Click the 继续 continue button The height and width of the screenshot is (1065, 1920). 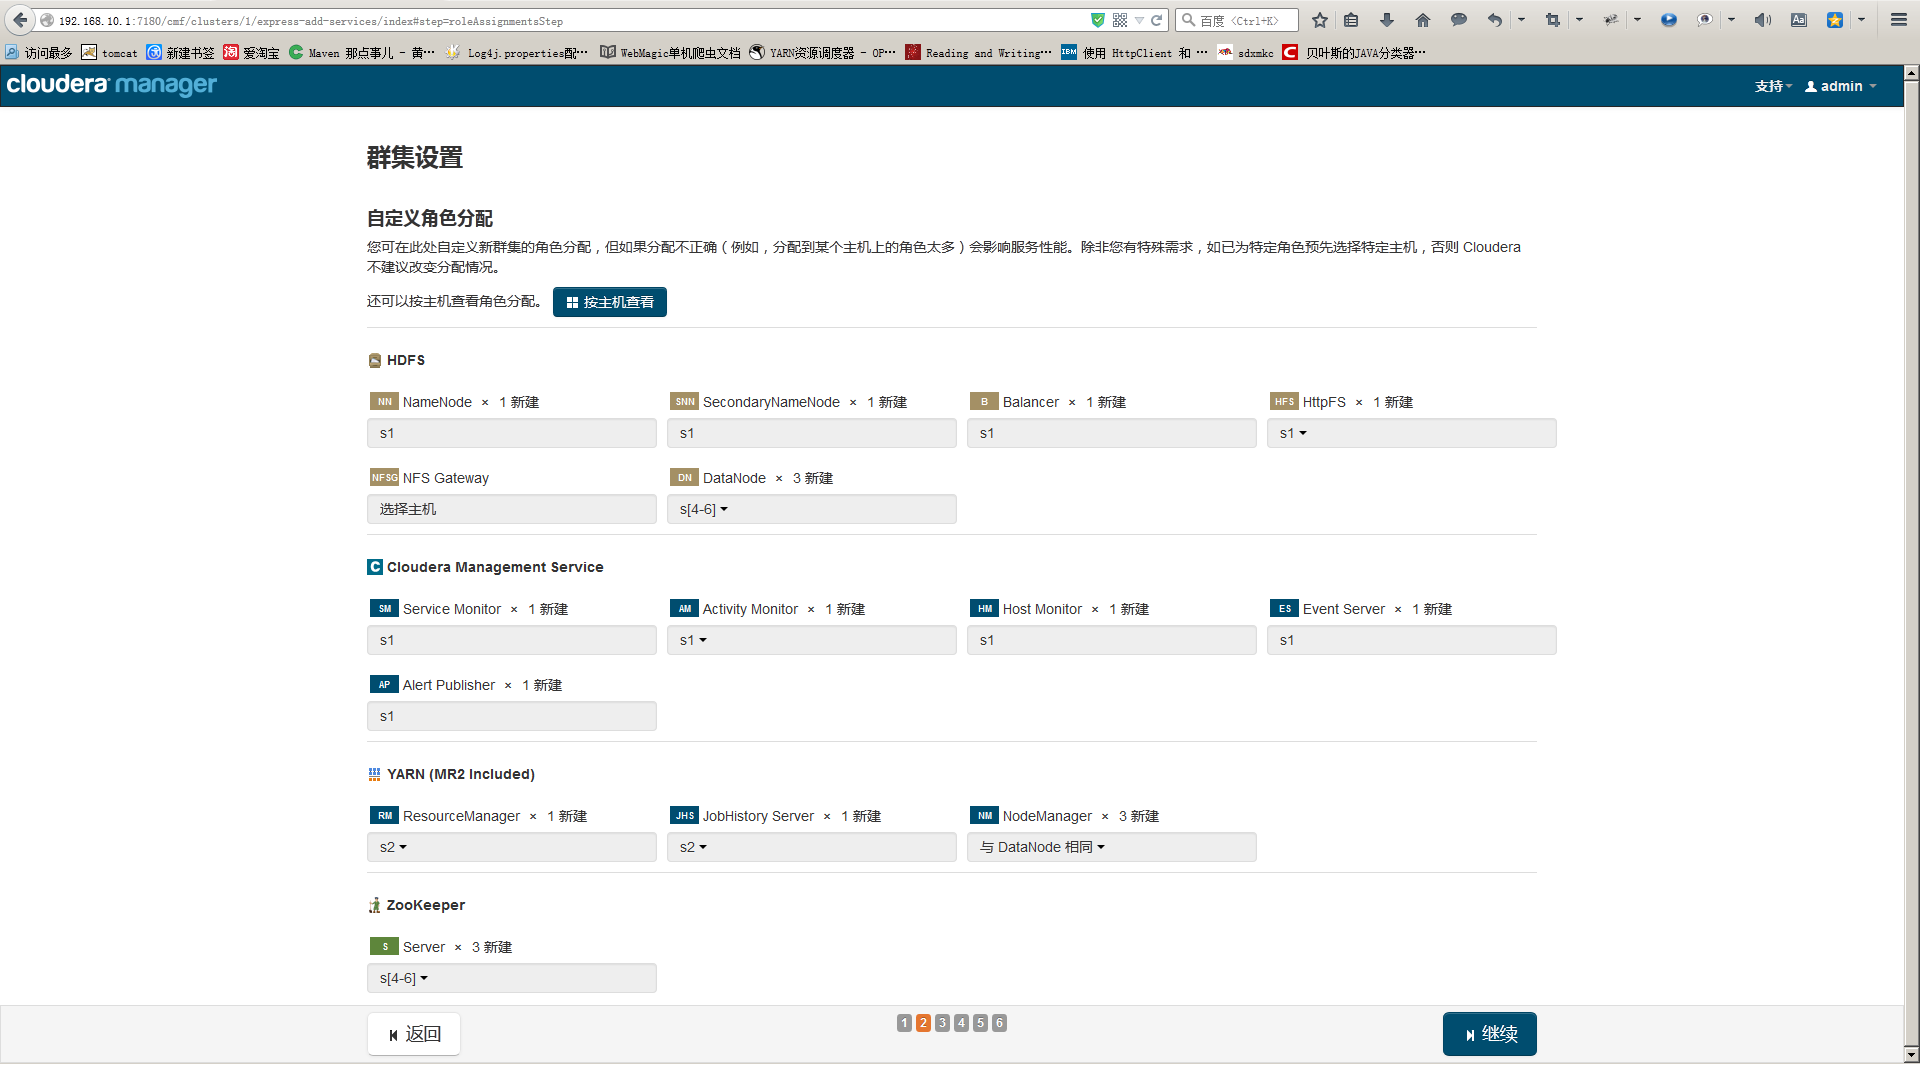coord(1489,1034)
